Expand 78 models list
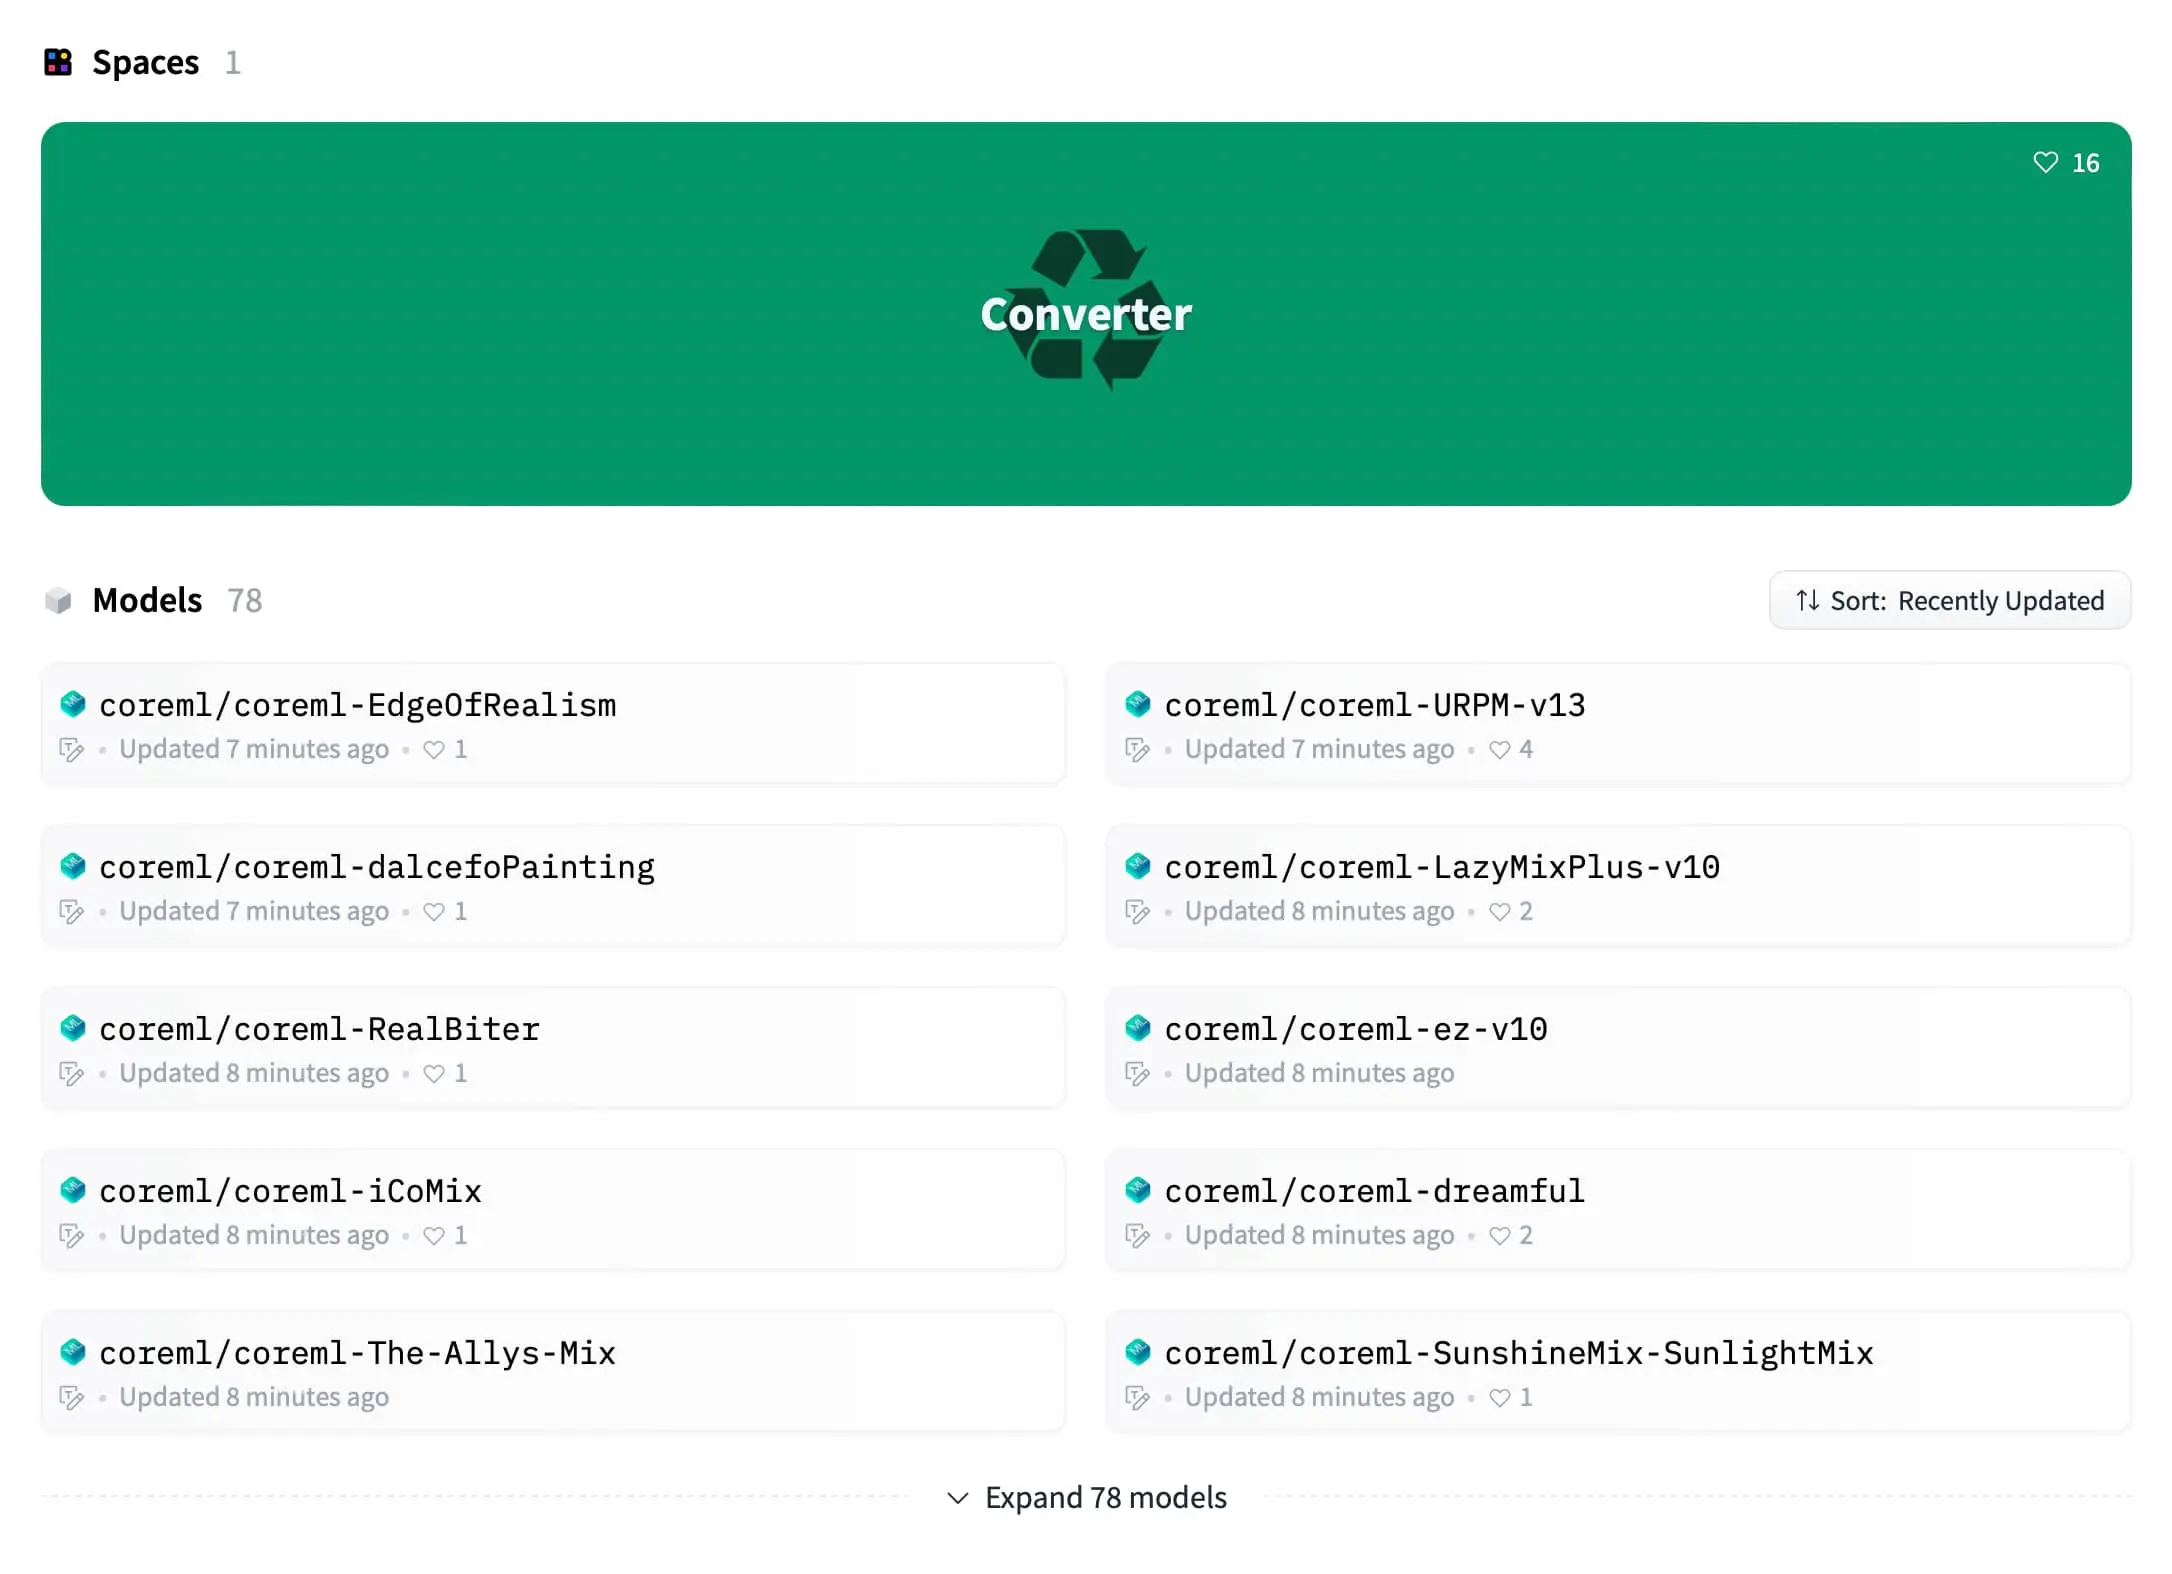This screenshot has height=1574, width=2172. click(x=1087, y=1497)
